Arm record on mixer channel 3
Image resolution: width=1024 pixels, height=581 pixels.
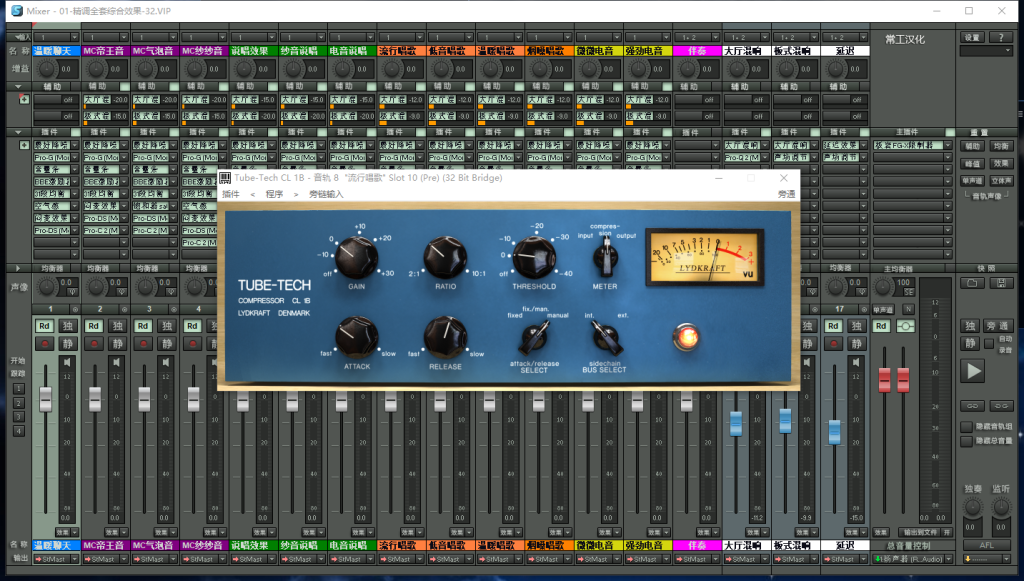pos(144,343)
